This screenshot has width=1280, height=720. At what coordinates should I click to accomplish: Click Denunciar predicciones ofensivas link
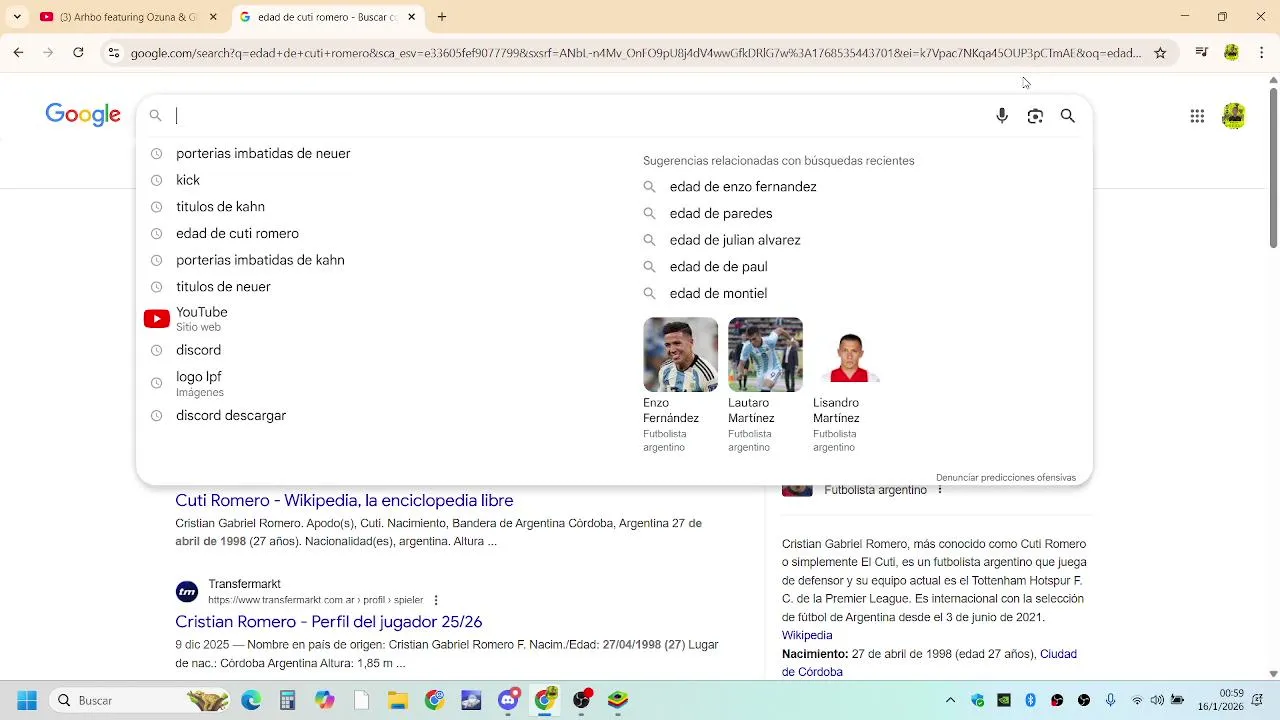[x=1006, y=478]
